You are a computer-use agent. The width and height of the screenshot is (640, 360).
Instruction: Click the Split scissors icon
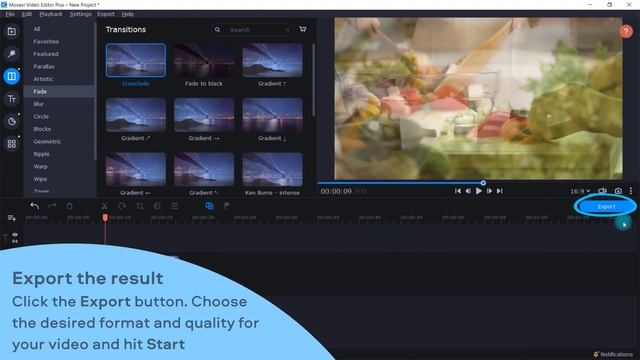click(x=104, y=206)
